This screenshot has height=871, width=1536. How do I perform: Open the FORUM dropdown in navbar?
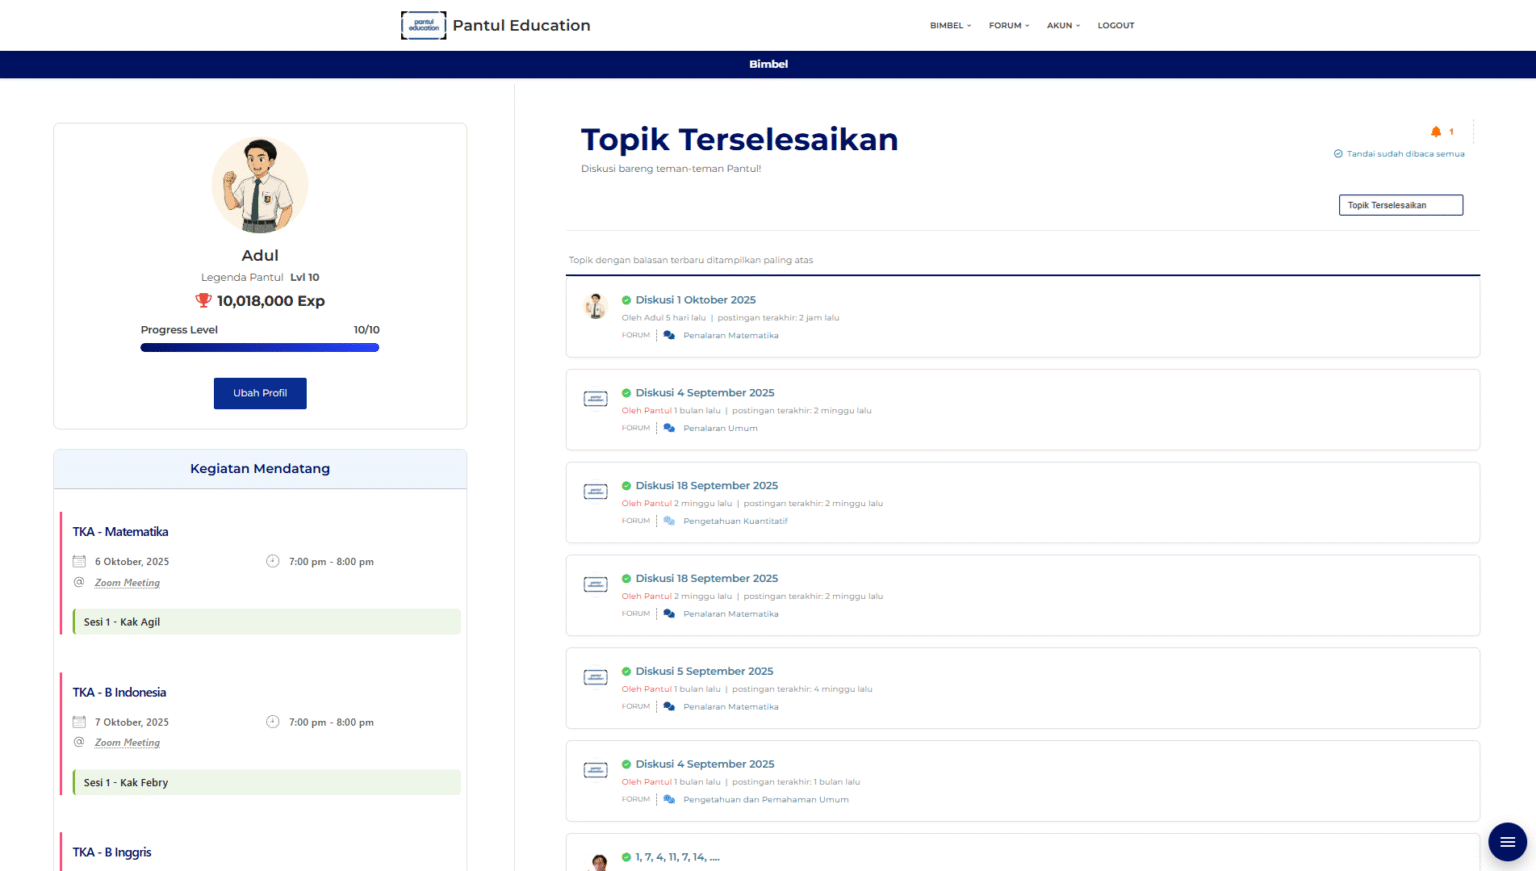1008,26
